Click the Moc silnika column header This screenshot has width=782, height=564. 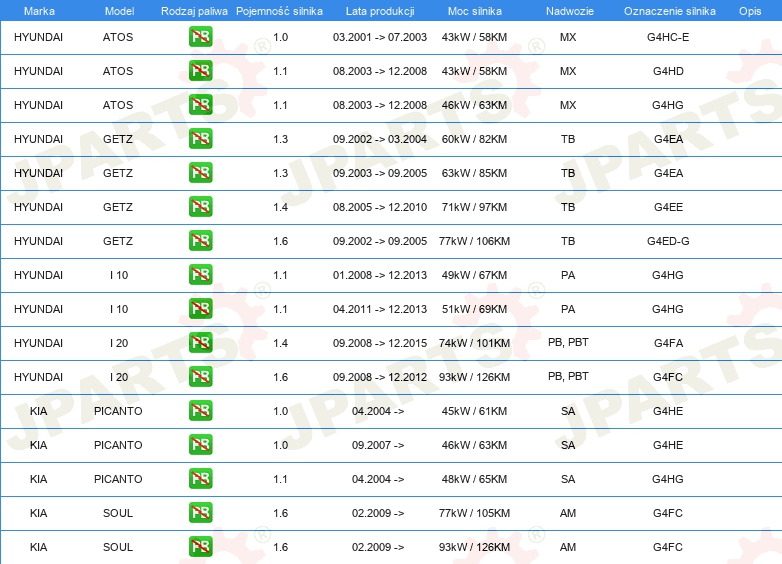pos(475,11)
